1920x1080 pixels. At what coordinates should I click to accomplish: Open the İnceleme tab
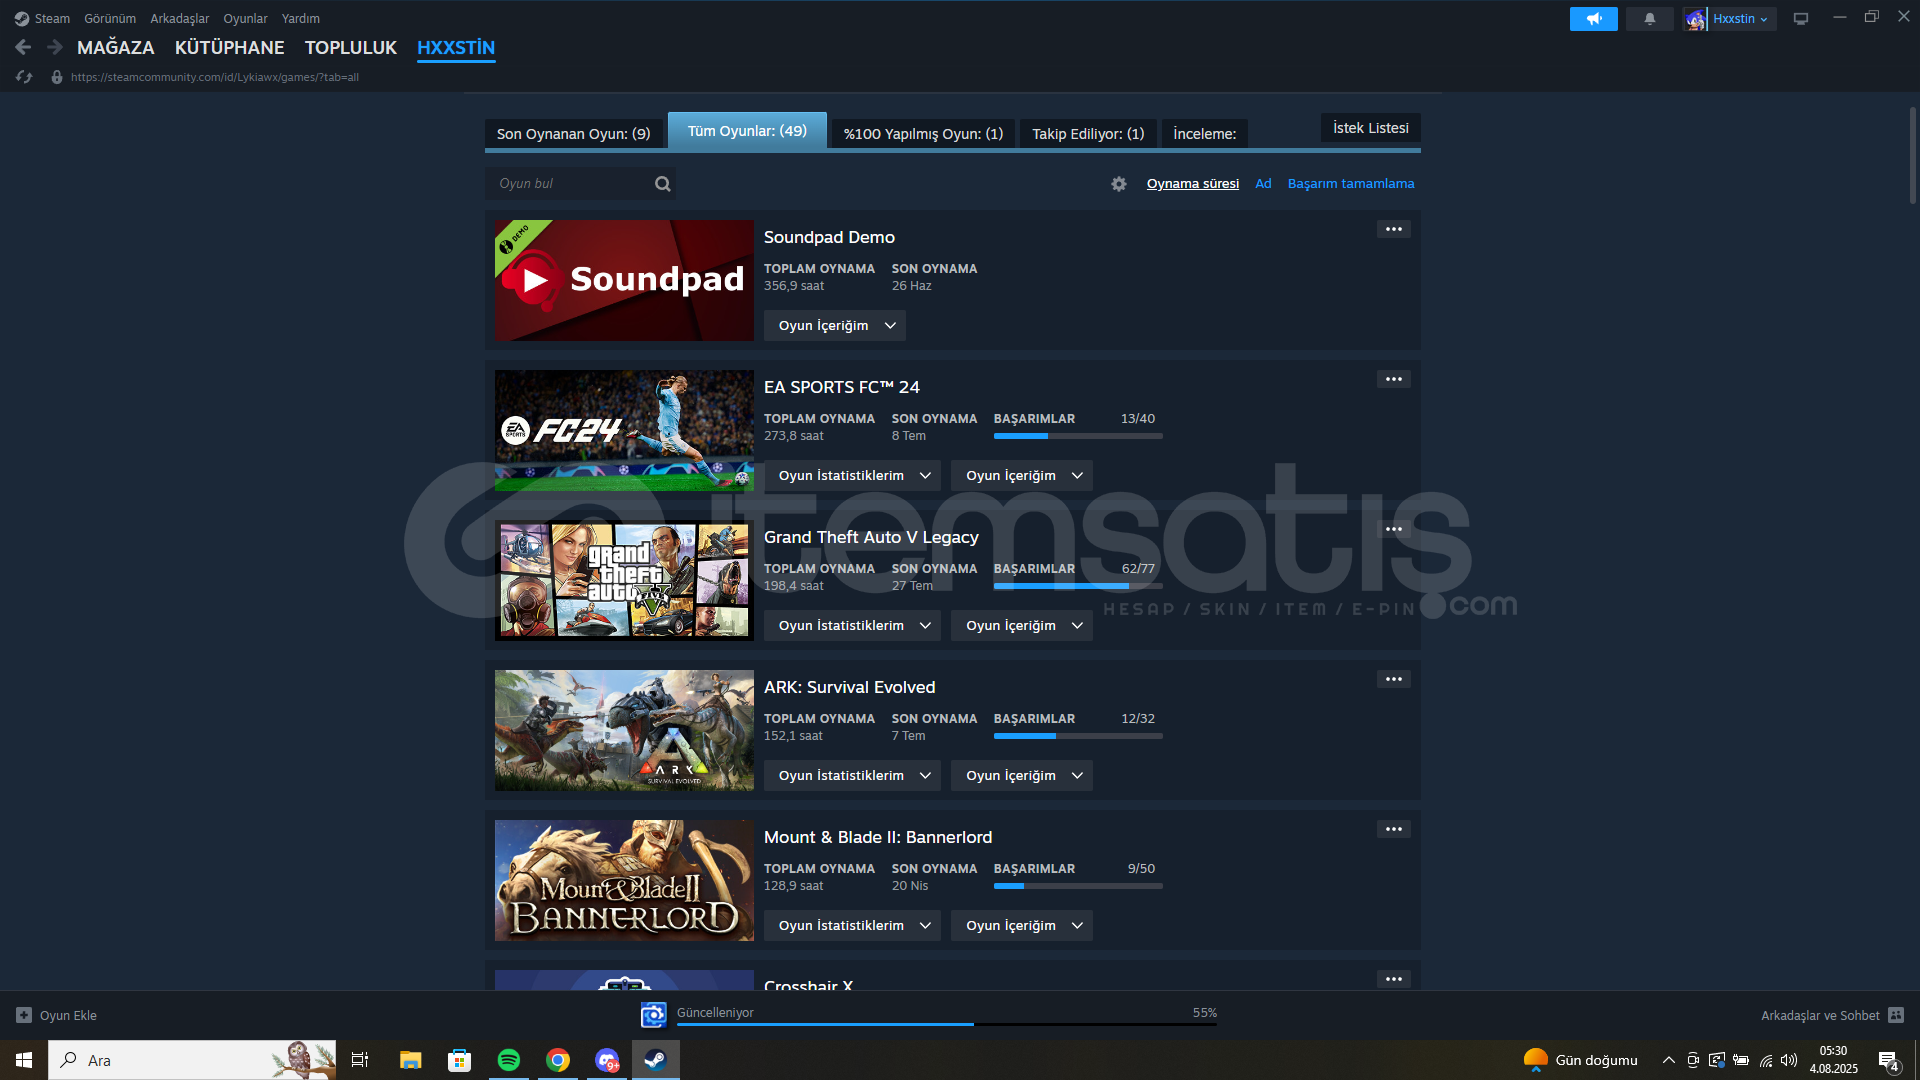click(x=1204, y=134)
